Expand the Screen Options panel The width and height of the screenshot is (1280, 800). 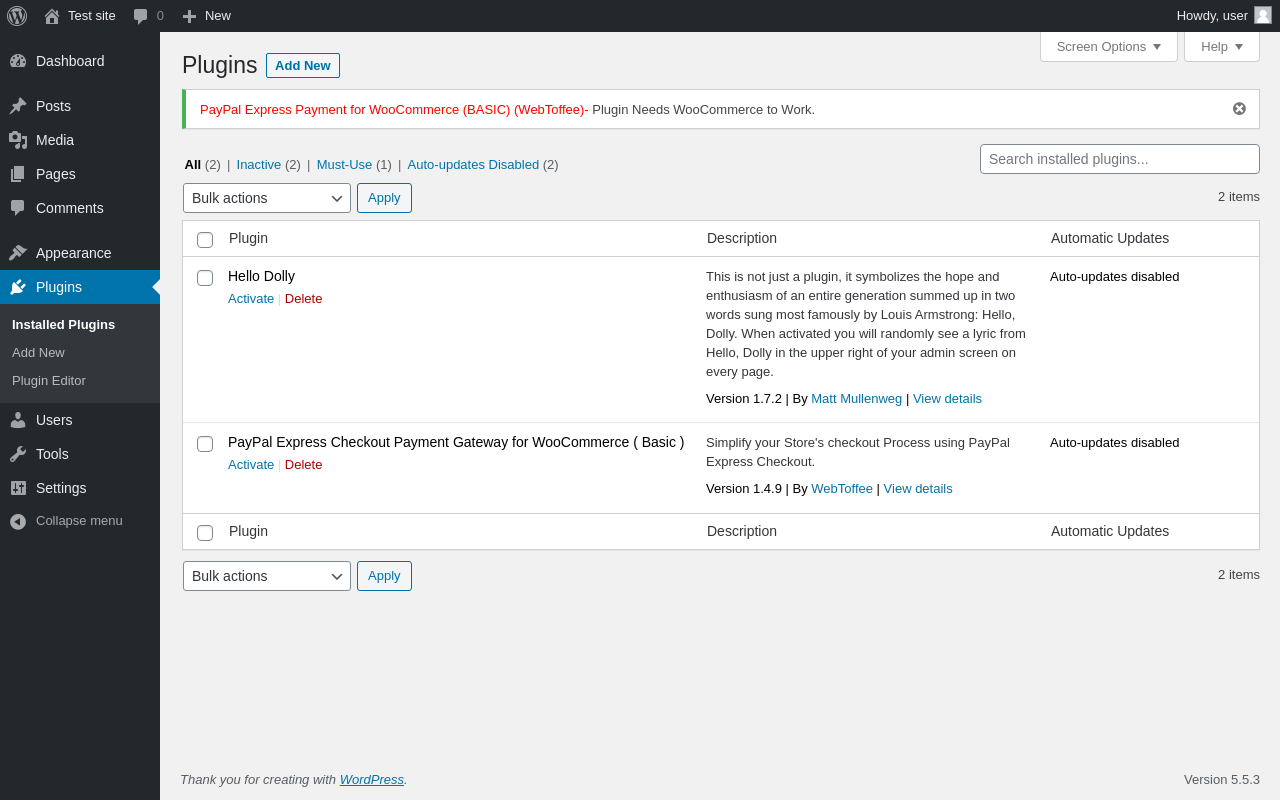click(1109, 47)
